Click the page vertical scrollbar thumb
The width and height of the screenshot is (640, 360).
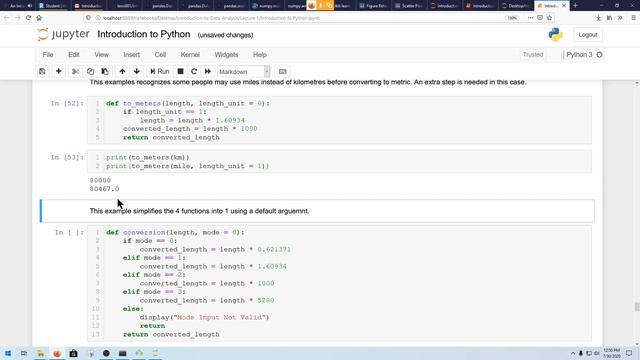tap(636, 307)
